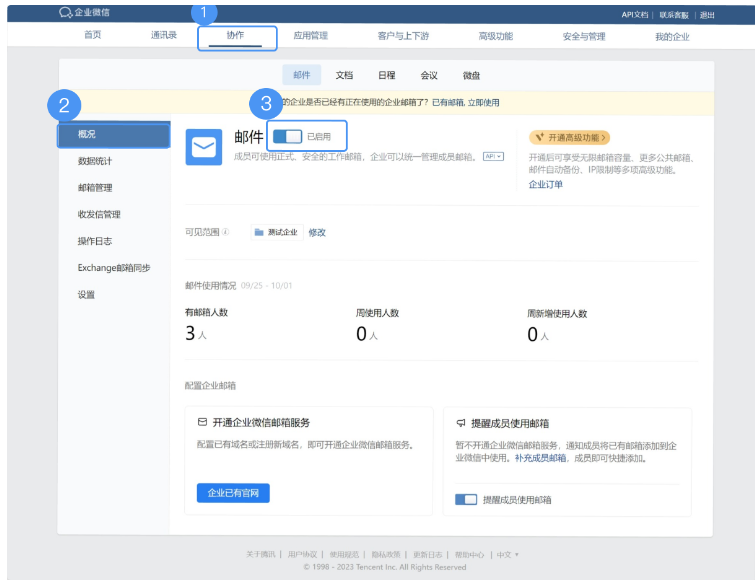
Task: Click the 企业微信 logo icon
Action: tap(66, 13)
